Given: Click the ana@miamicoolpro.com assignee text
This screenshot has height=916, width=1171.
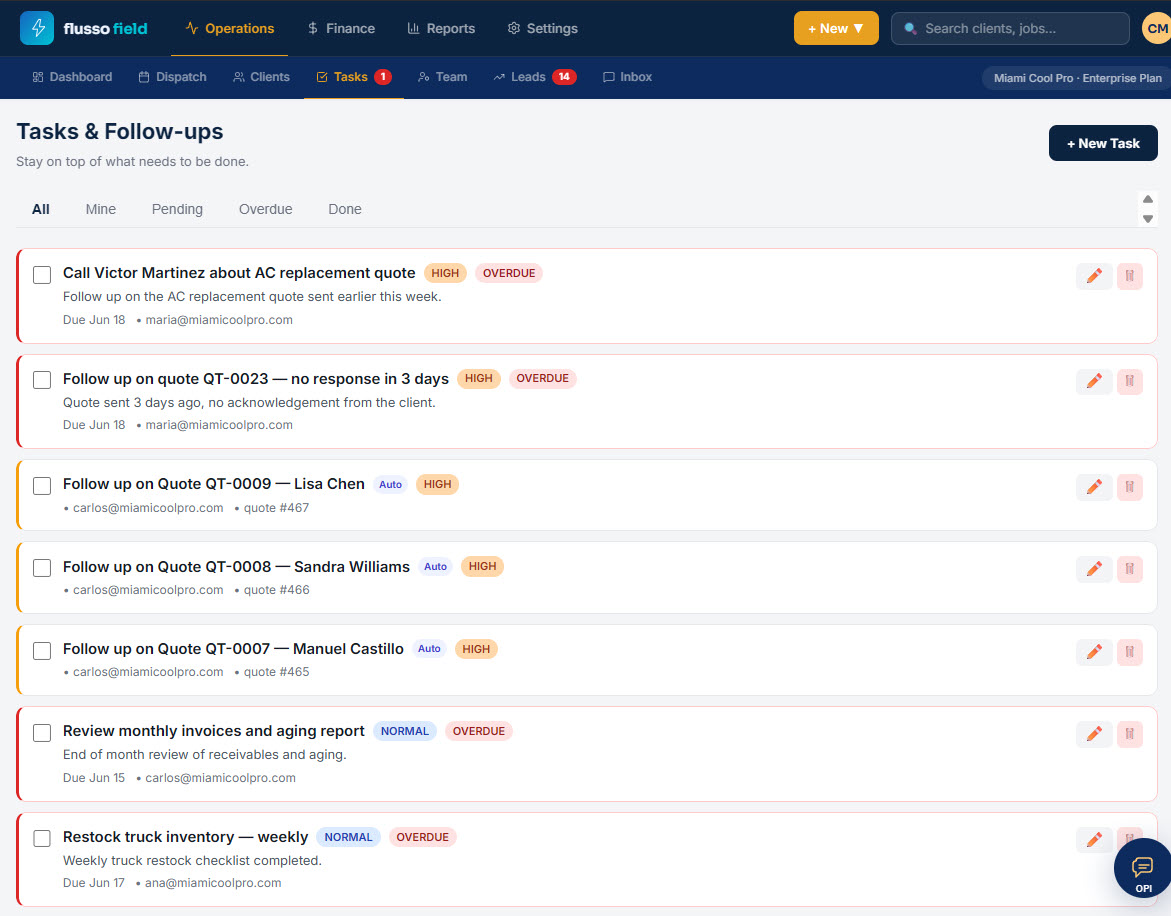Looking at the screenshot, I should [x=213, y=883].
